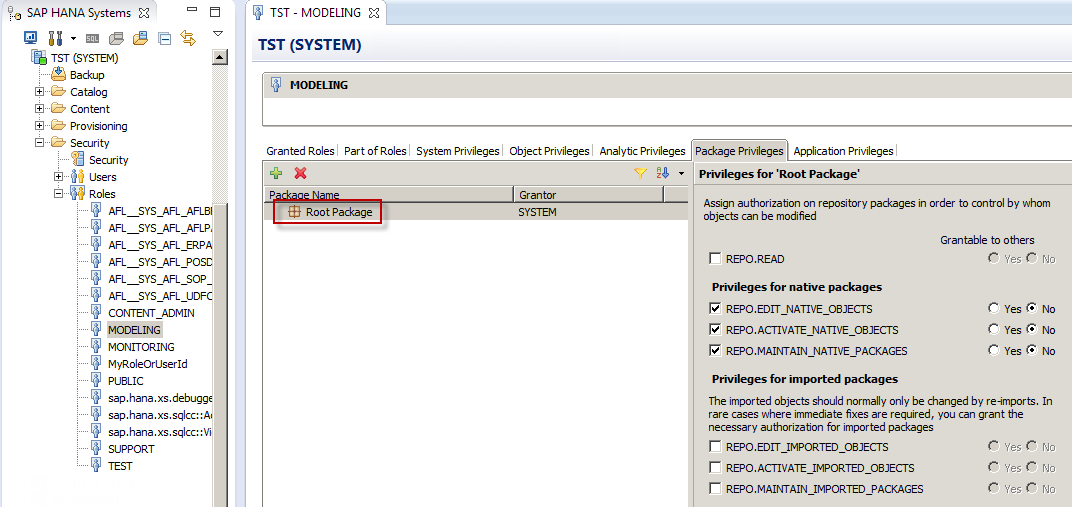Switch to the Granted Roles tab
1072x507 pixels.
[300, 150]
